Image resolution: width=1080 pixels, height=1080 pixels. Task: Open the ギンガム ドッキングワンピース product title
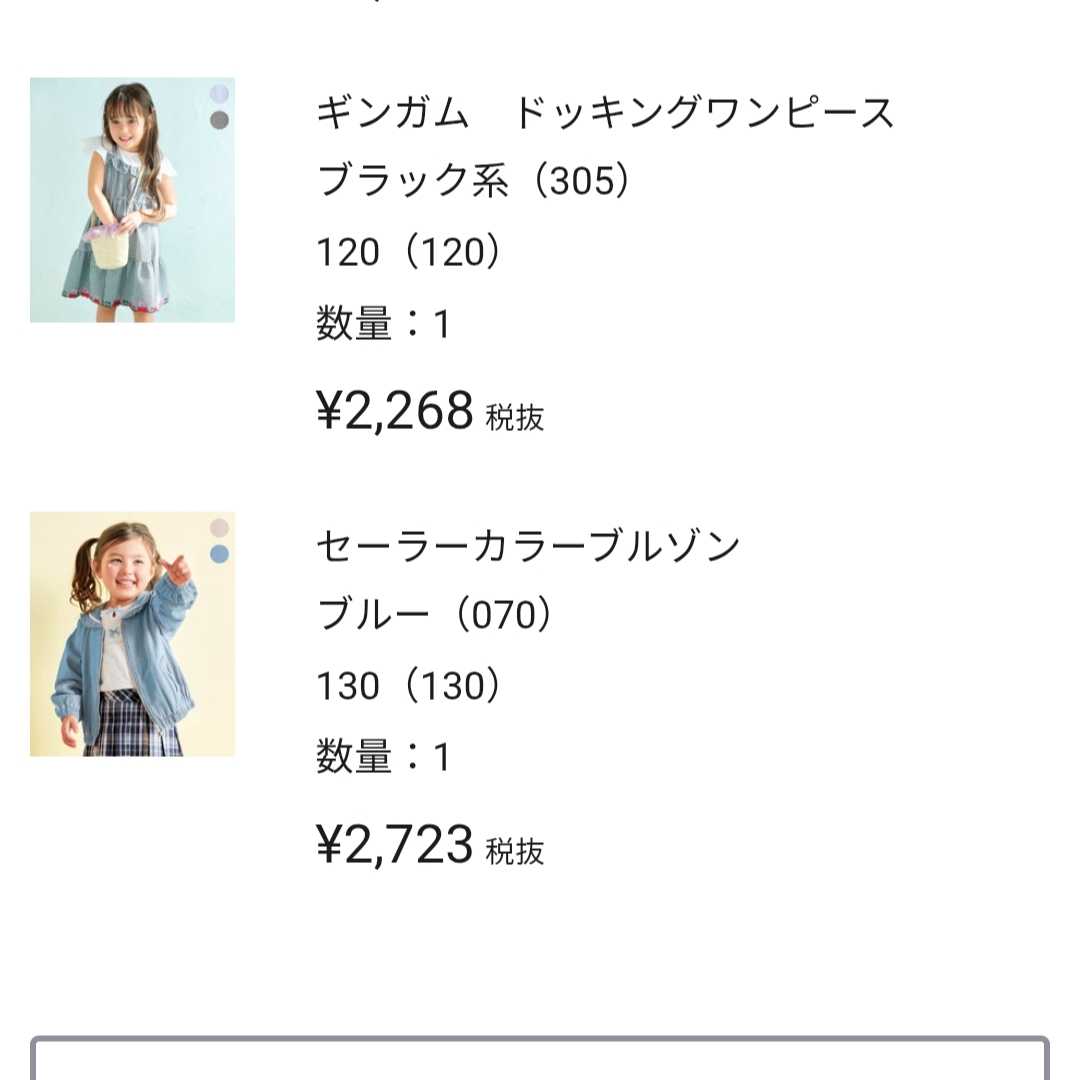605,112
